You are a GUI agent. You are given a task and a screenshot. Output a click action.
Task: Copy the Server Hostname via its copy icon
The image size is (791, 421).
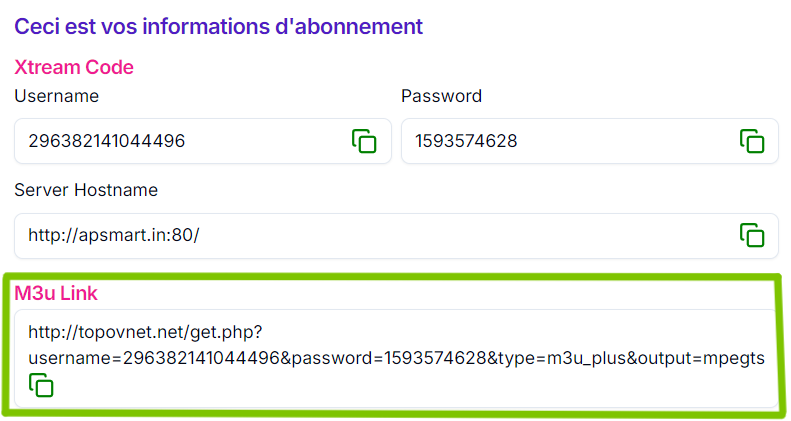751,235
